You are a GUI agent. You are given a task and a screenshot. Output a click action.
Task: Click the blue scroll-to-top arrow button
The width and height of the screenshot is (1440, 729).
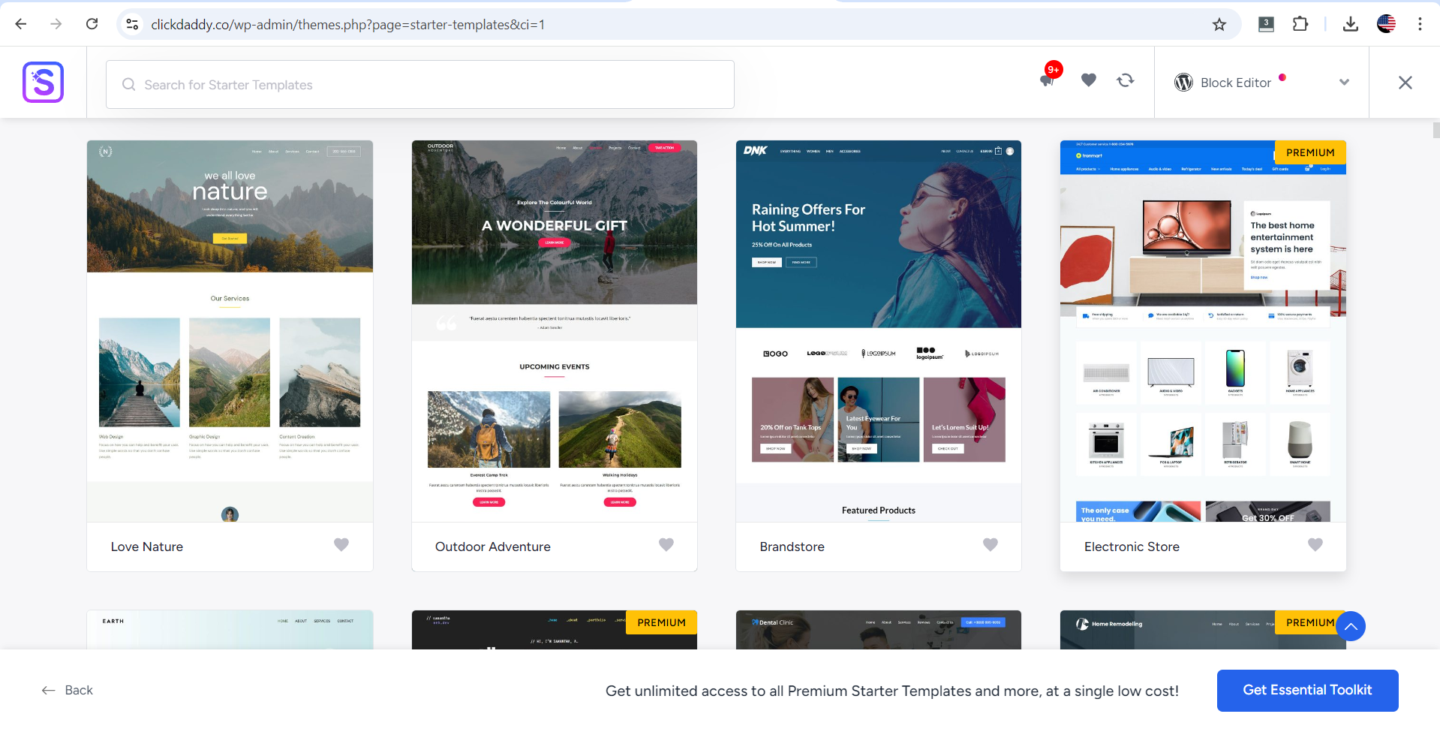point(1351,626)
